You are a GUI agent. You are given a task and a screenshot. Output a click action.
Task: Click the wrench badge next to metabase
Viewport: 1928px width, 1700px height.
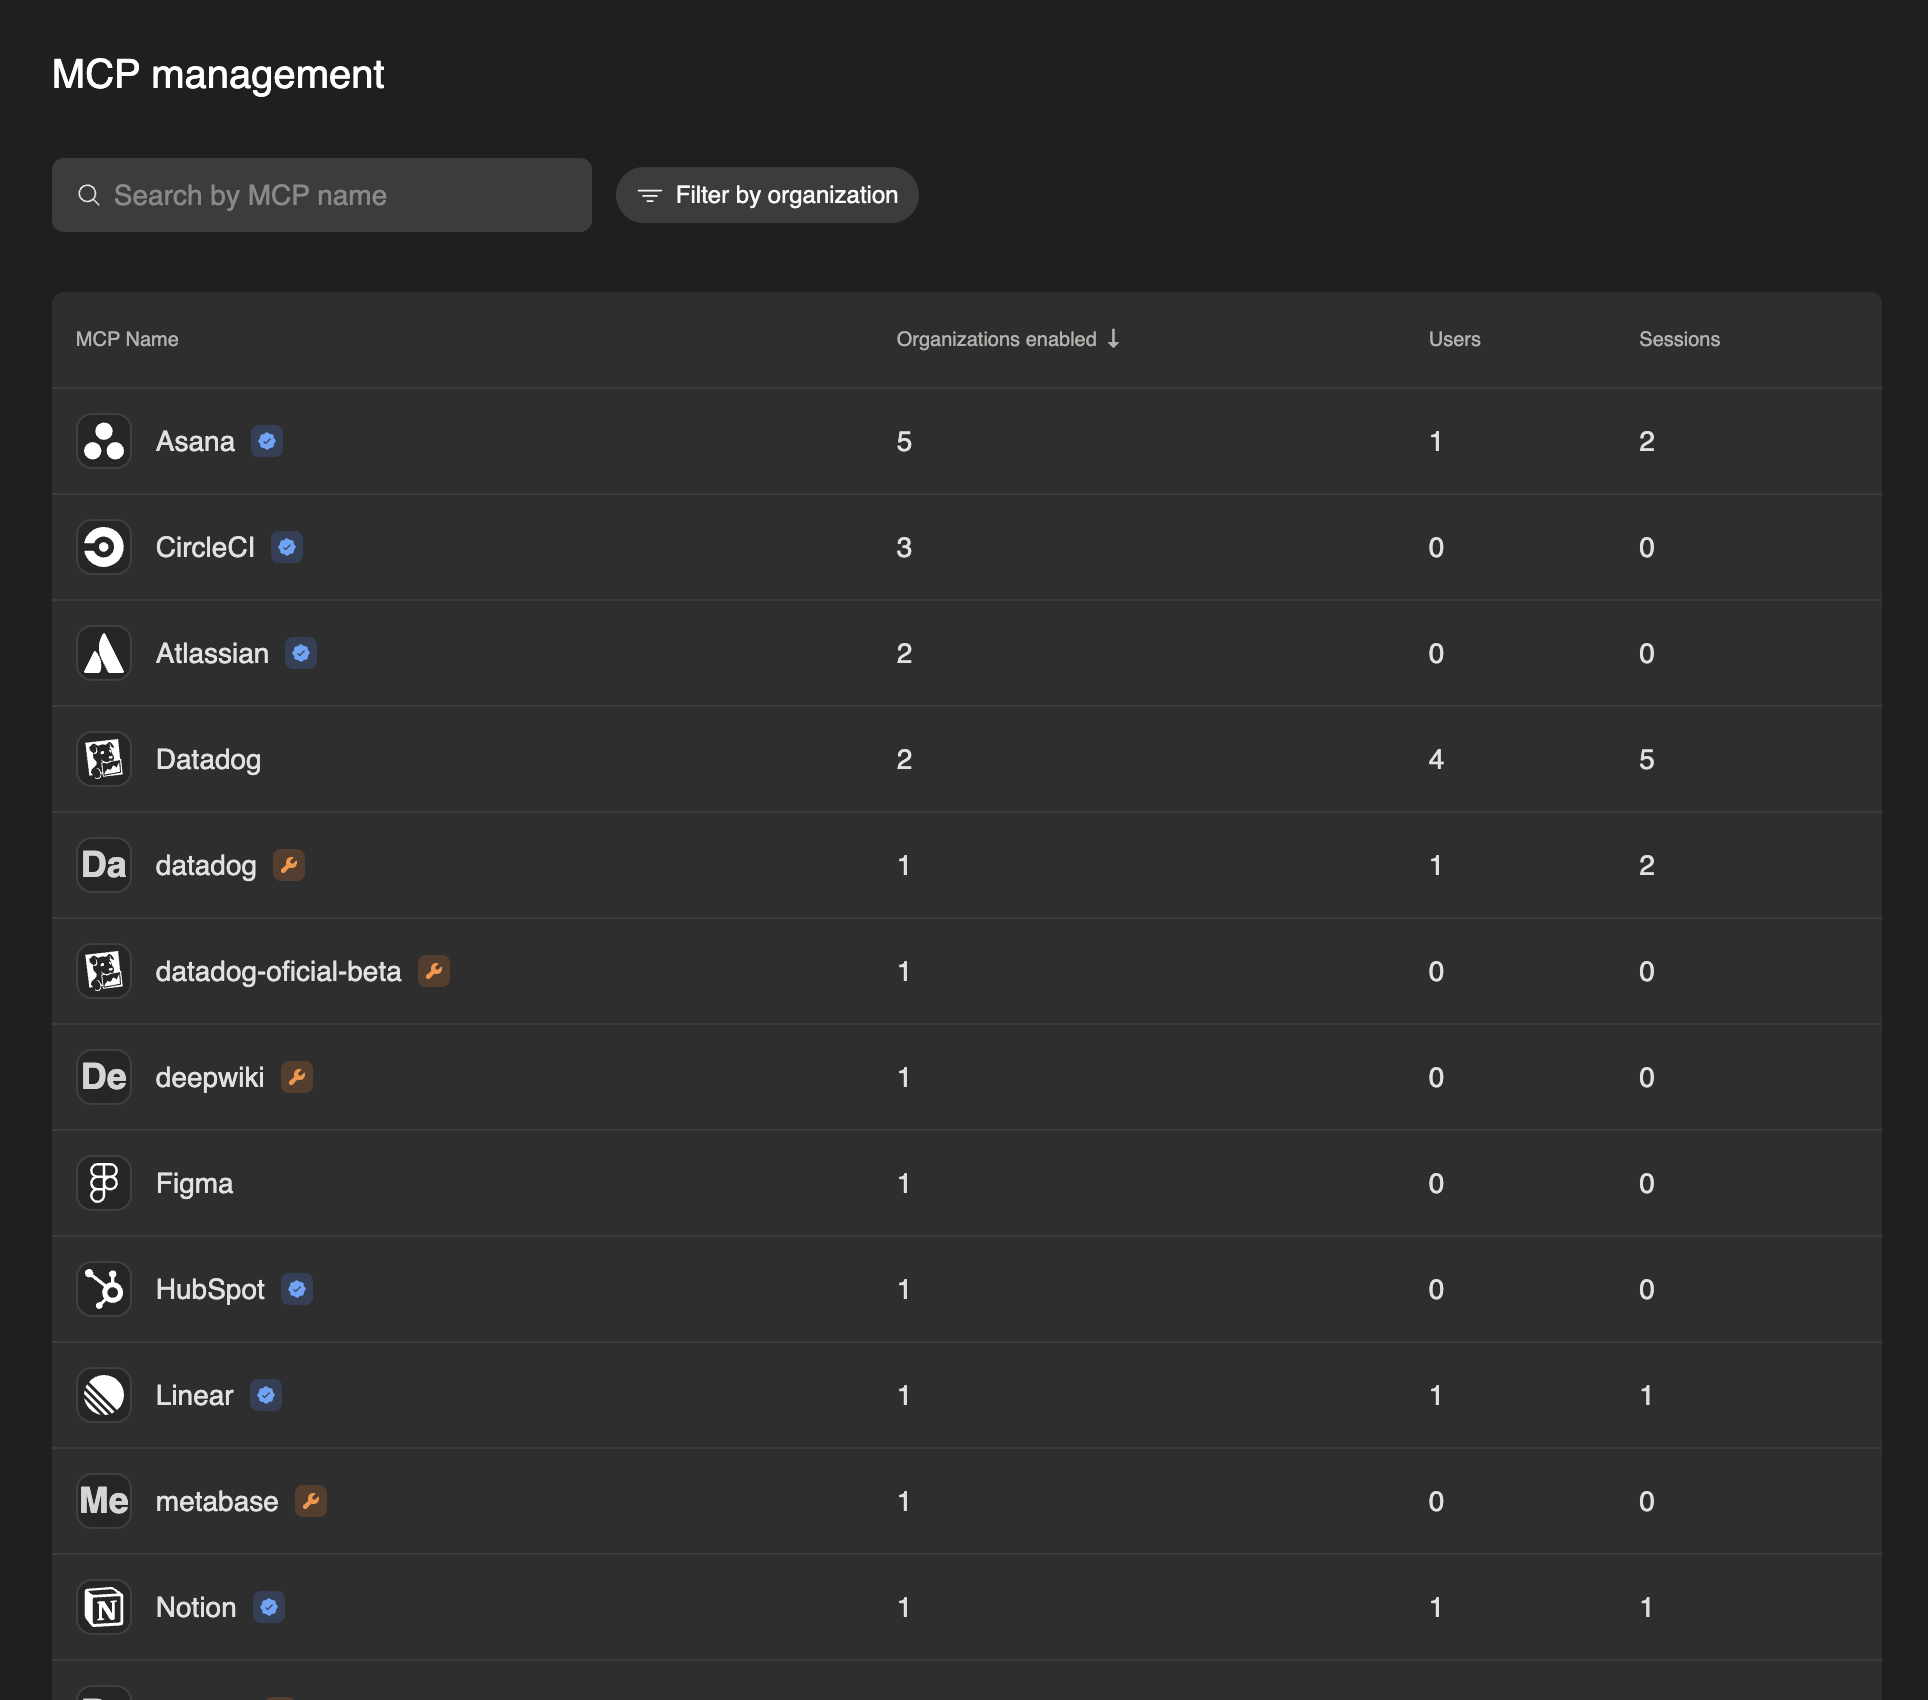tap(311, 1501)
